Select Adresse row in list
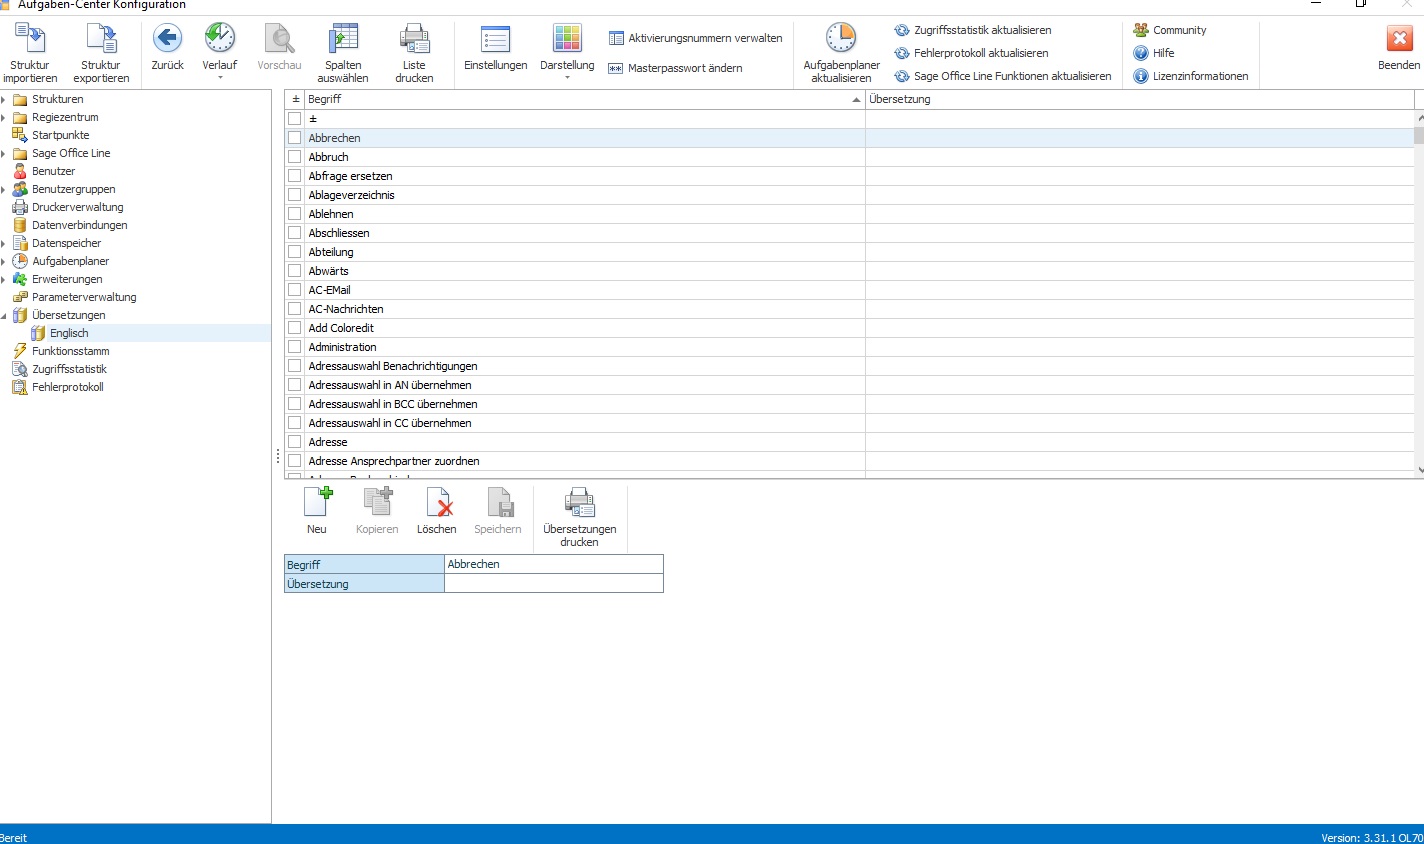 point(850,442)
